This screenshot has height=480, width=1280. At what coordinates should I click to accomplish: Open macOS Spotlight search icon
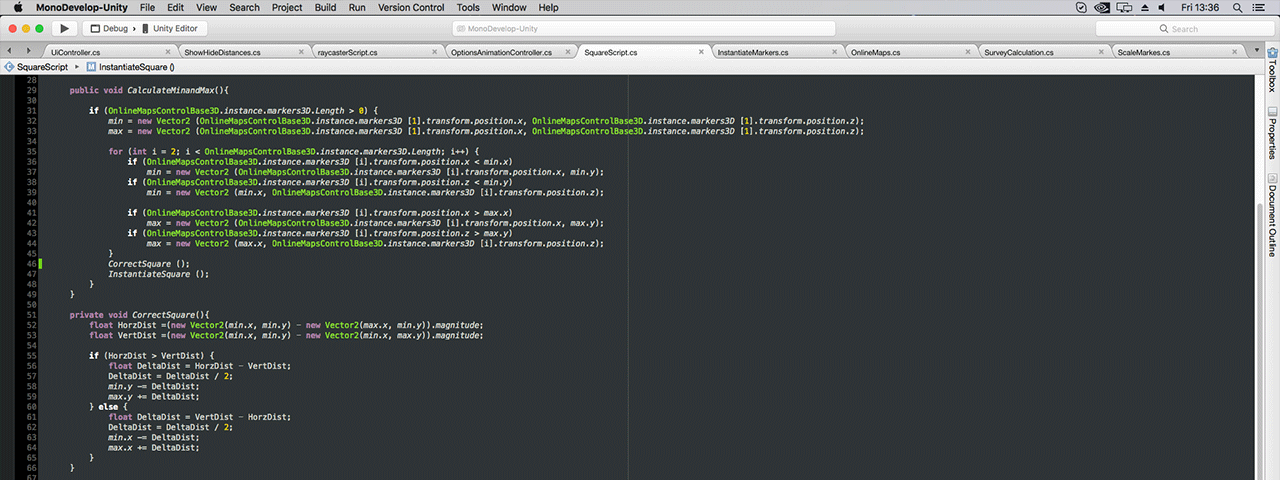(x=1238, y=7)
